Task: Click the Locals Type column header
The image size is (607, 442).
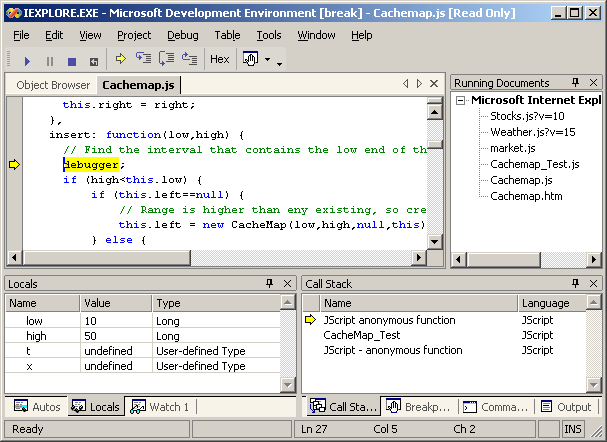Action: click(216, 303)
